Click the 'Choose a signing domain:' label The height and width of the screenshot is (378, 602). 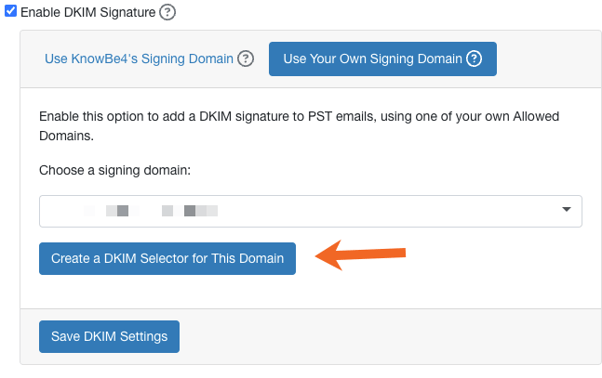tap(115, 170)
